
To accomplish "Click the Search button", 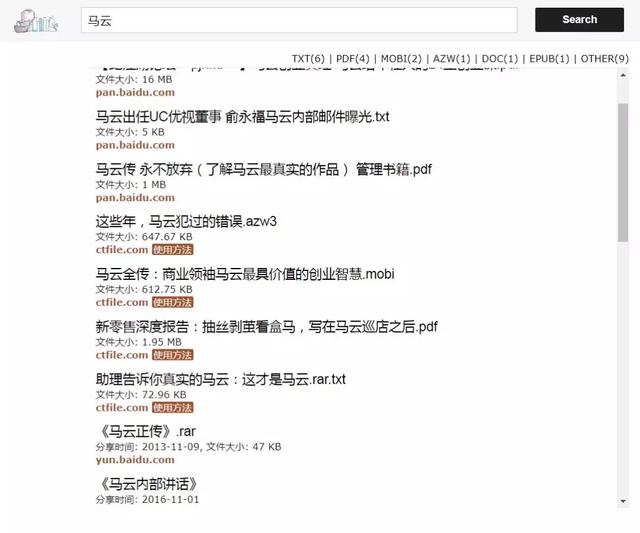I will pyautogui.click(x=579, y=20).
